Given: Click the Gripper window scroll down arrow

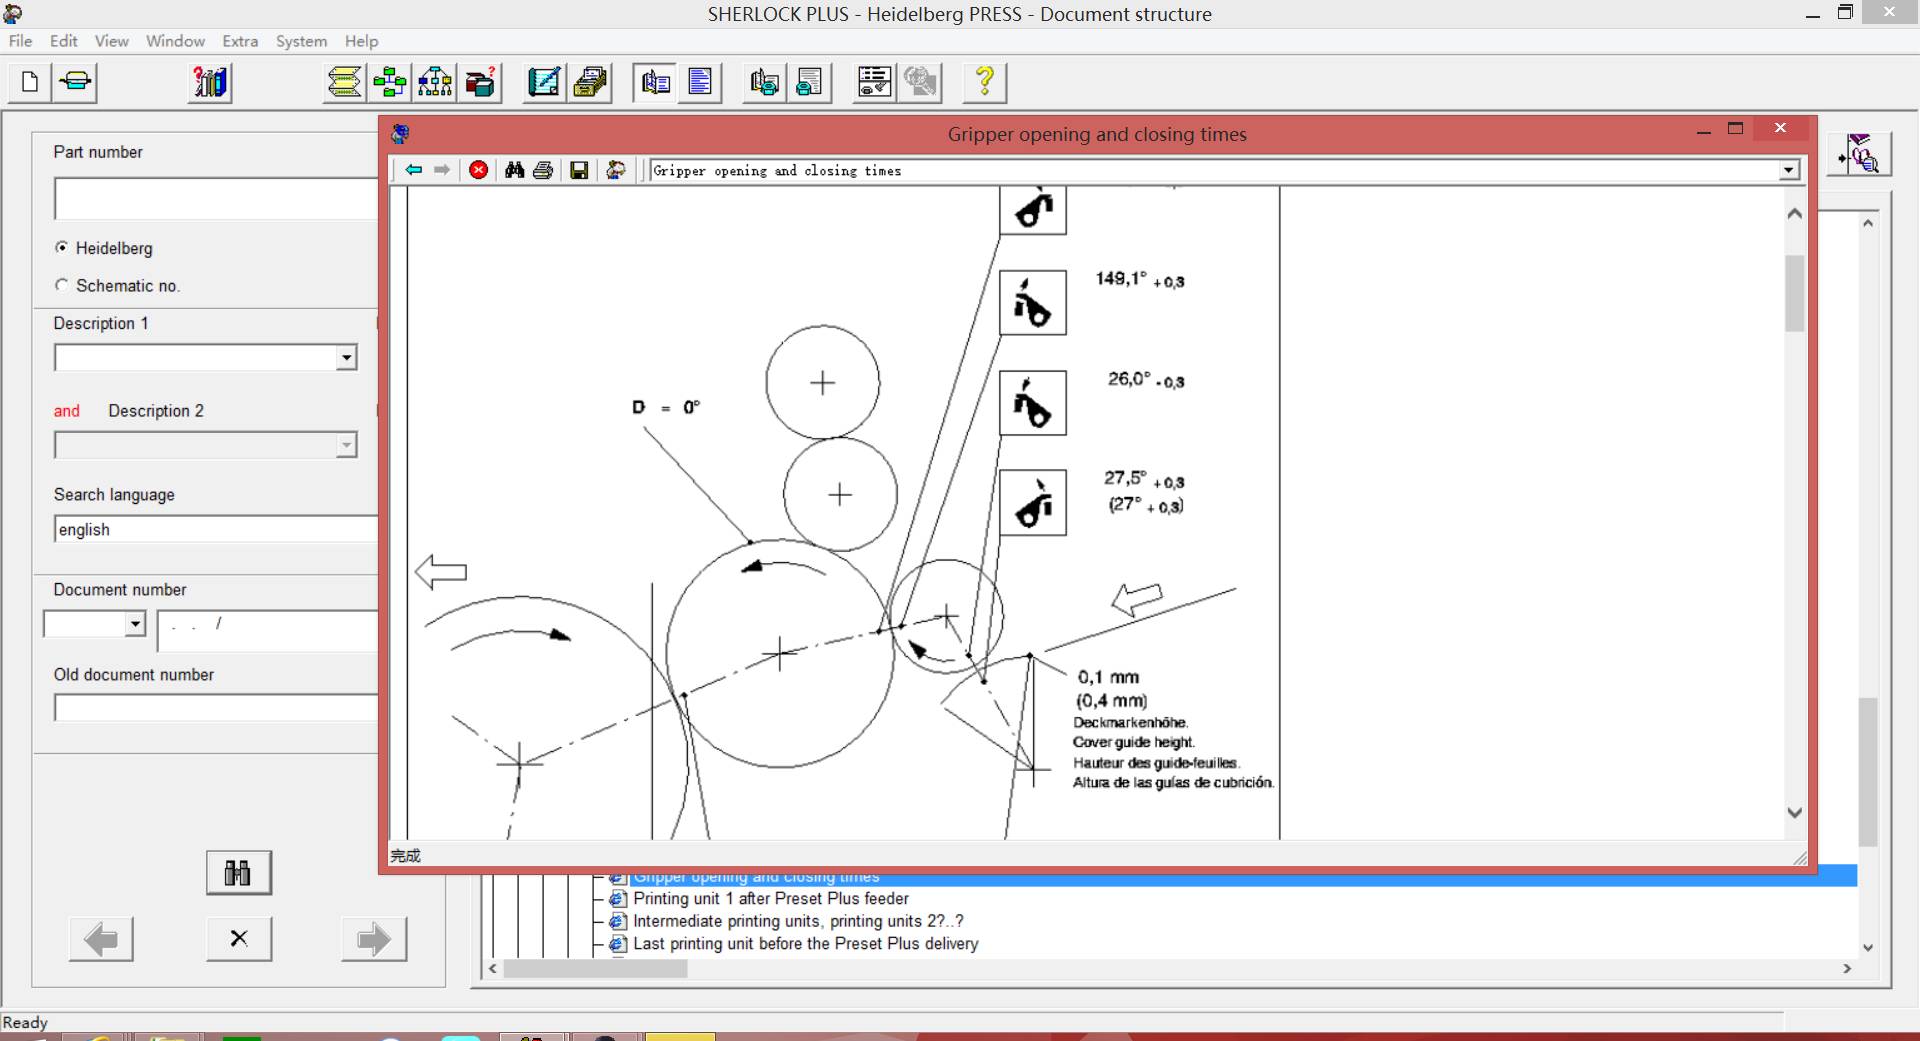Looking at the screenshot, I should pyautogui.click(x=1794, y=812).
